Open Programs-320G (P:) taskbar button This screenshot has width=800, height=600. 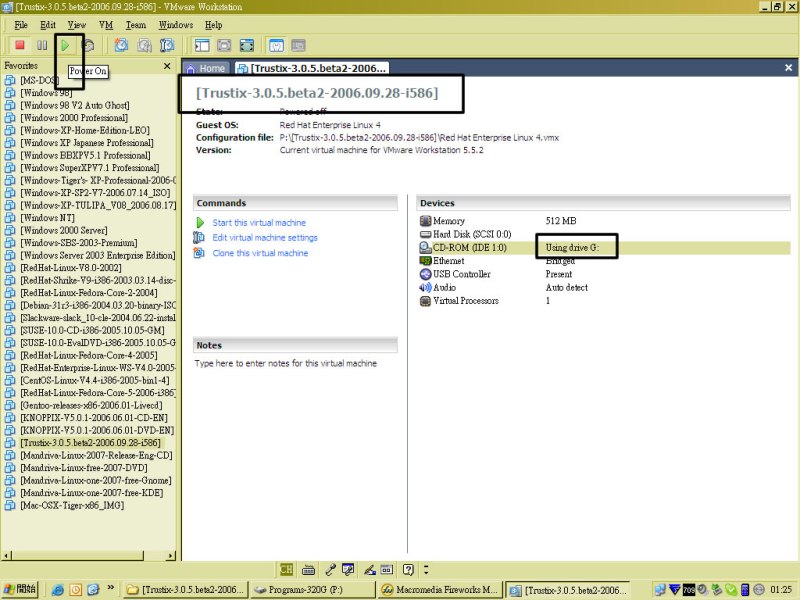pyautogui.click(x=312, y=590)
